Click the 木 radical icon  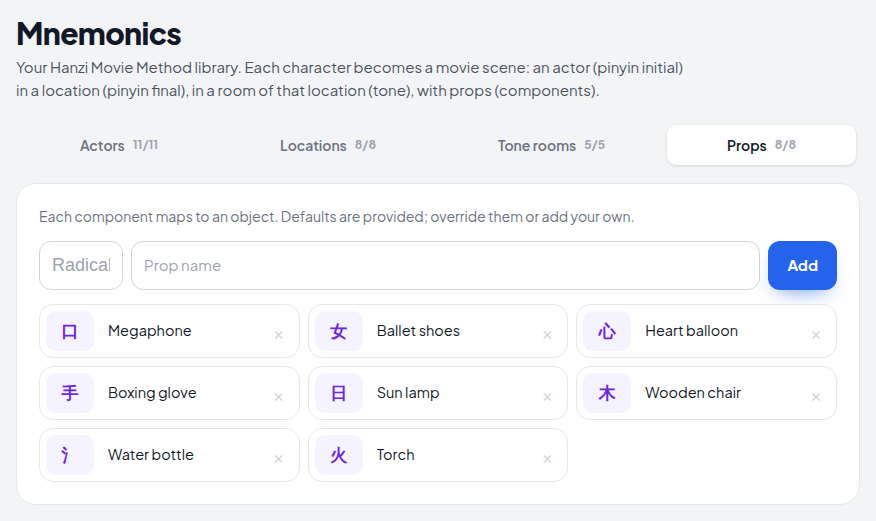(x=607, y=393)
